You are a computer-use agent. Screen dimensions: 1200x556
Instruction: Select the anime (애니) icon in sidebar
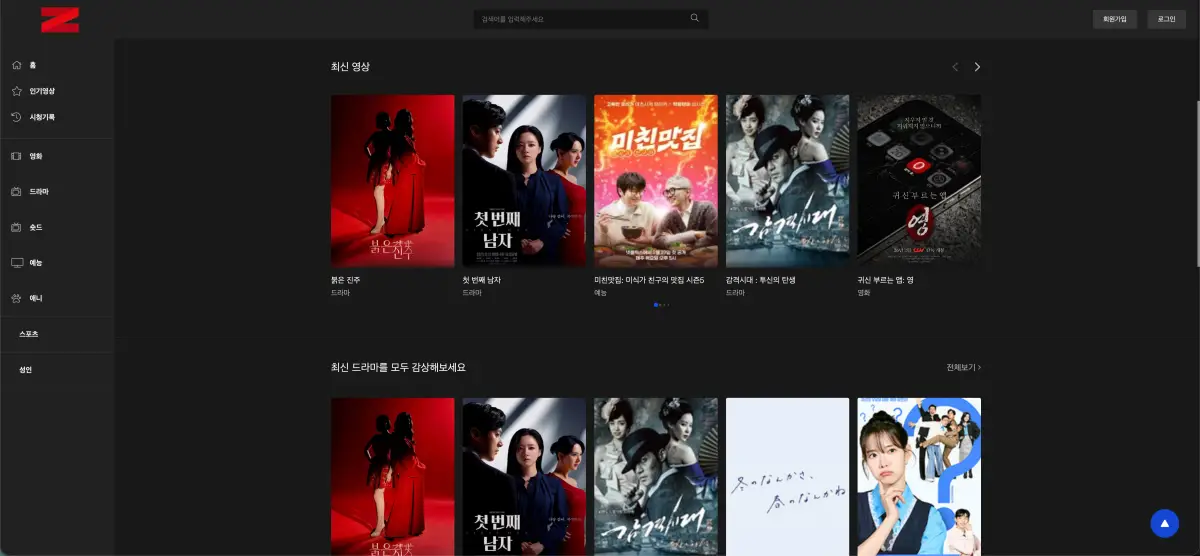17,298
